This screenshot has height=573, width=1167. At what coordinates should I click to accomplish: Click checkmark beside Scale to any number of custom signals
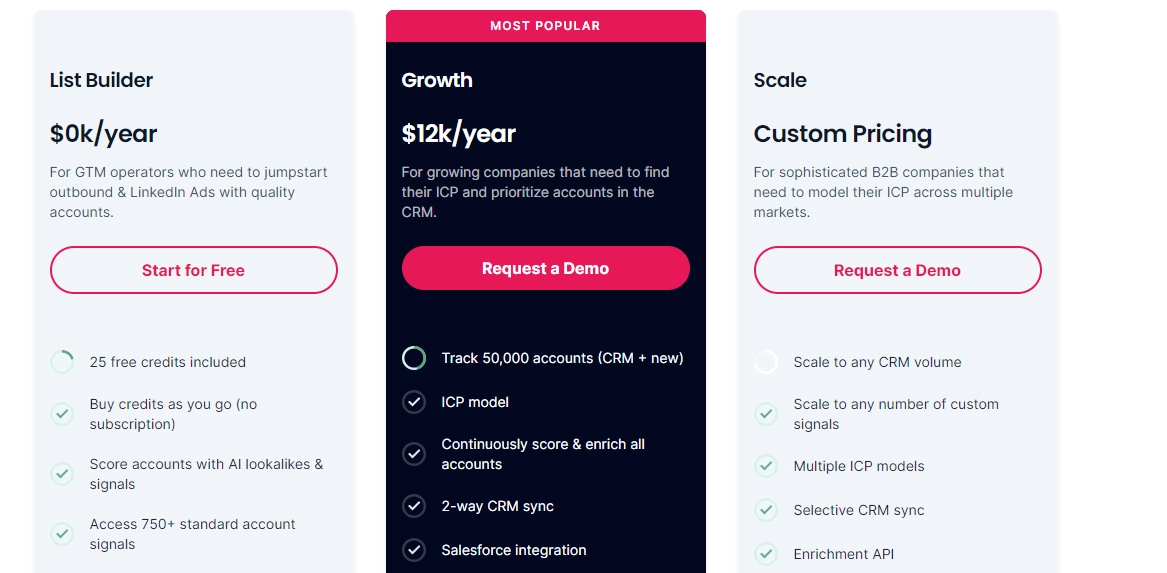(766, 414)
